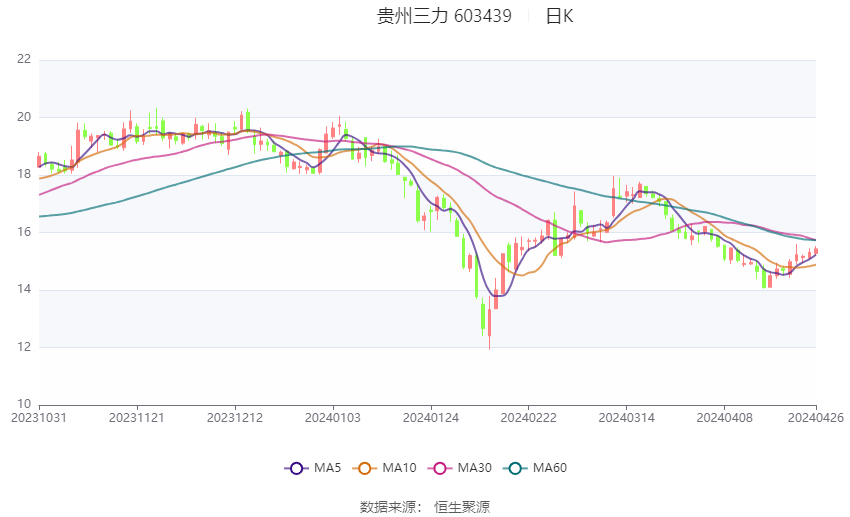The image size is (850, 517).
Task: Click the MA10 legend label text
Action: point(400,468)
